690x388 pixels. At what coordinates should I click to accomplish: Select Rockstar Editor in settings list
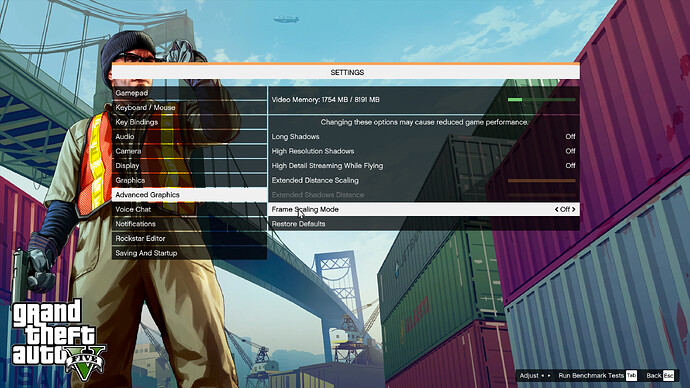click(x=189, y=238)
